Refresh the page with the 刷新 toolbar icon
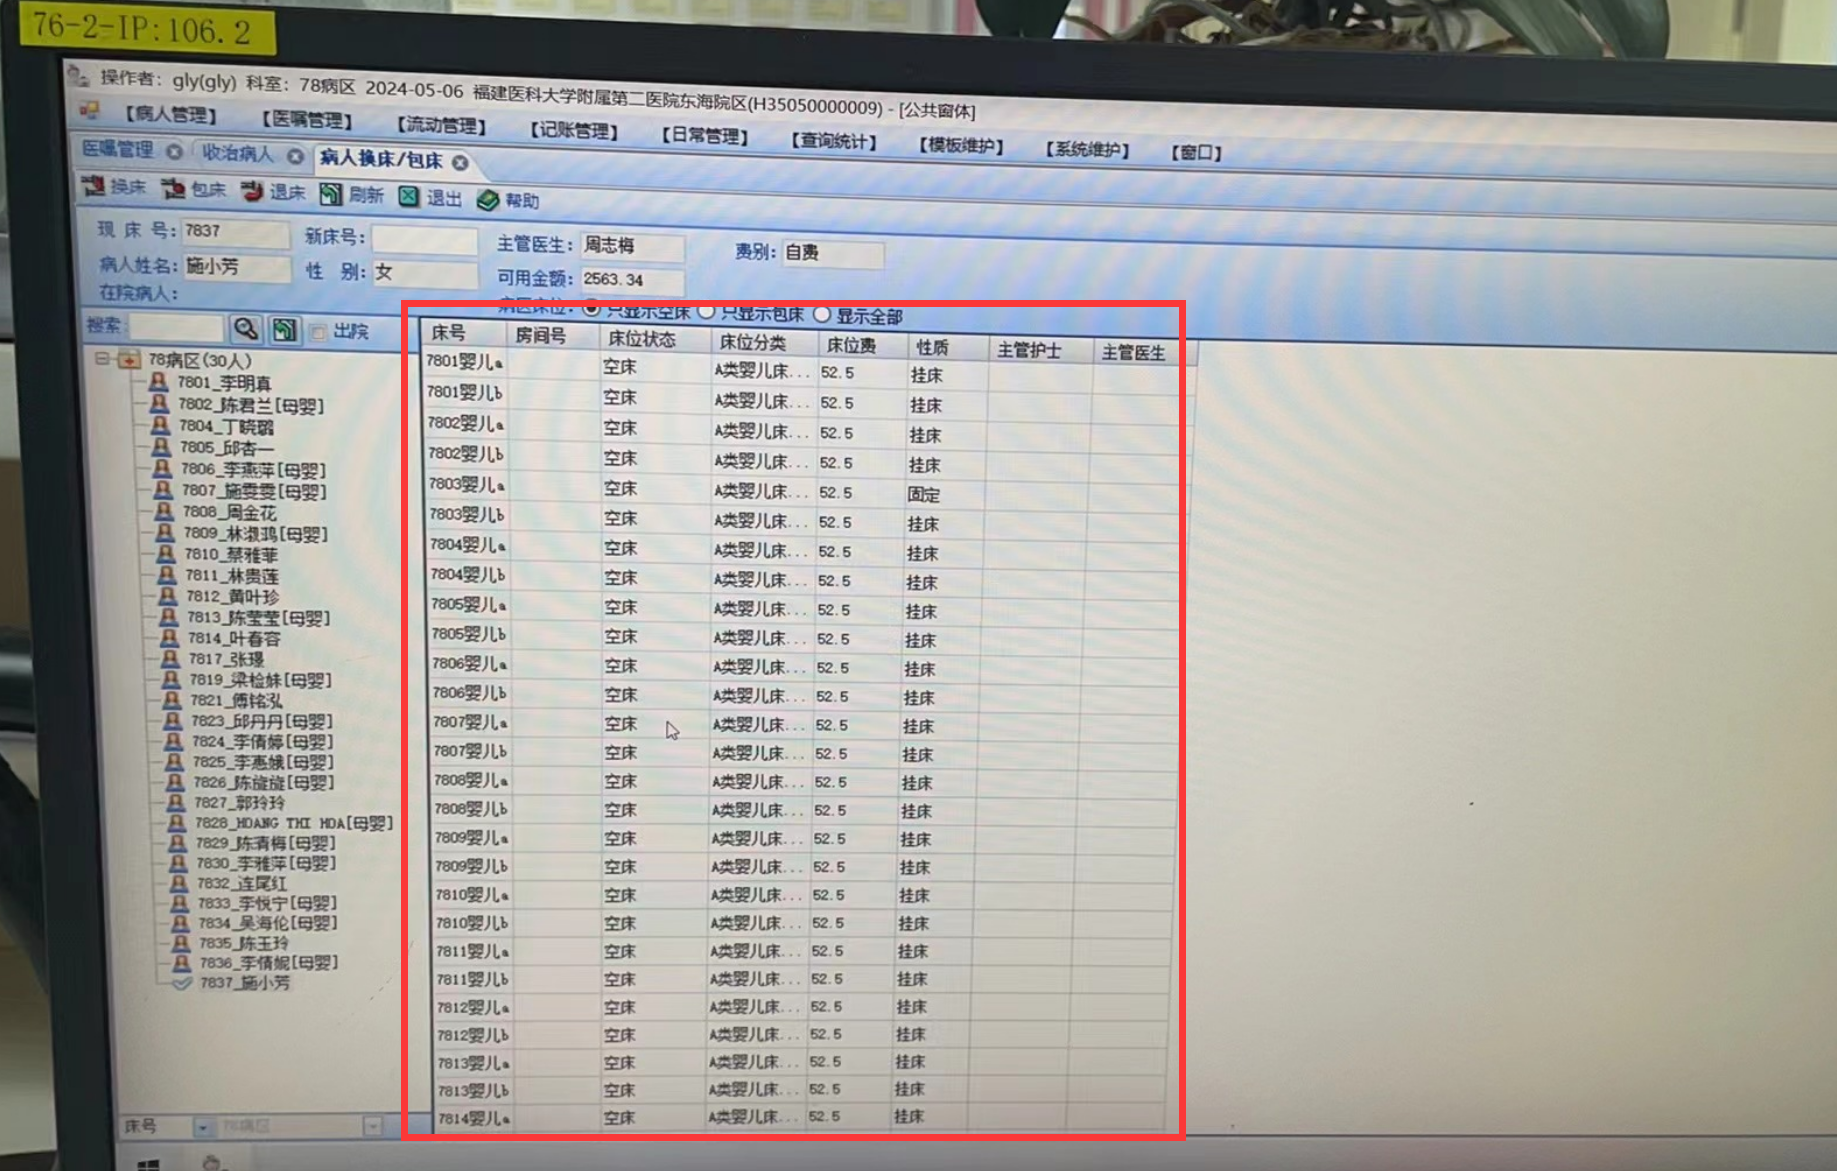This screenshot has width=1837, height=1171. (331, 194)
